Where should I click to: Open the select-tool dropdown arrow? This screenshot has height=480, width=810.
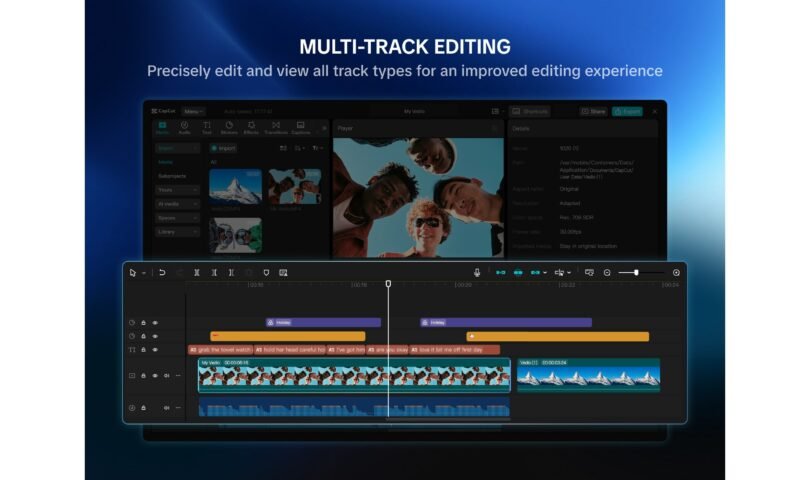click(143, 273)
